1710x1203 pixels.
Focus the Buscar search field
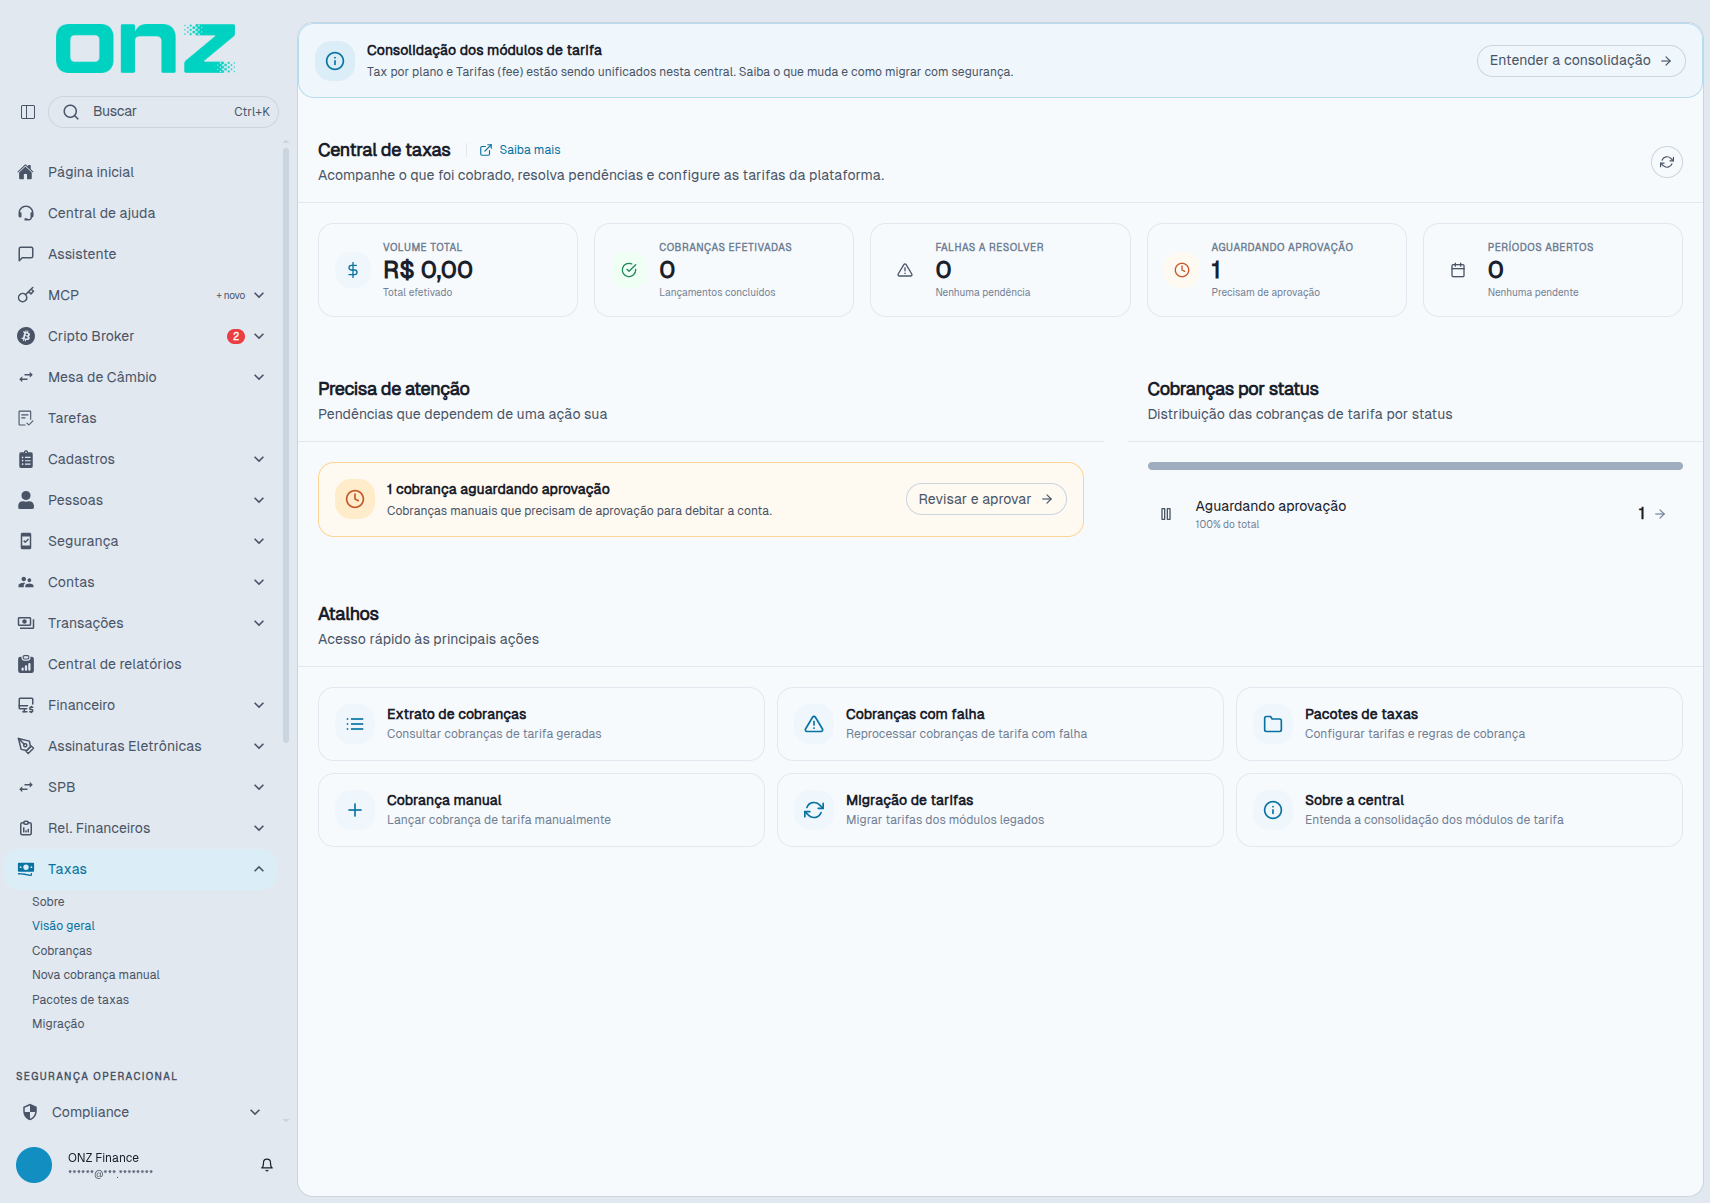click(x=163, y=112)
